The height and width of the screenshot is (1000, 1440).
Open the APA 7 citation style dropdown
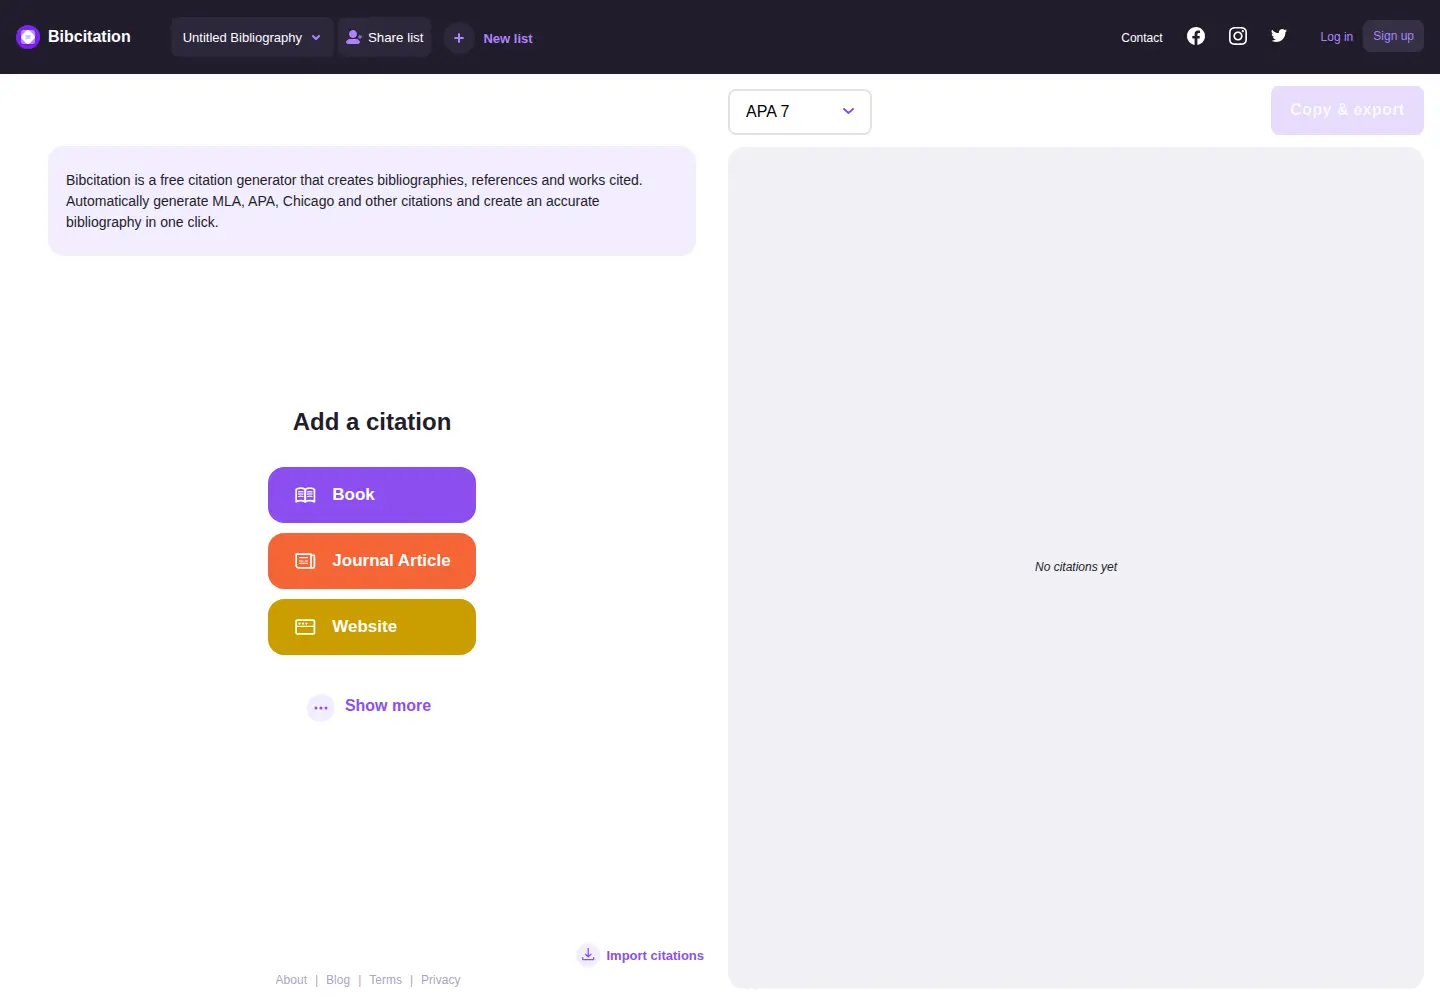[x=800, y=111]
